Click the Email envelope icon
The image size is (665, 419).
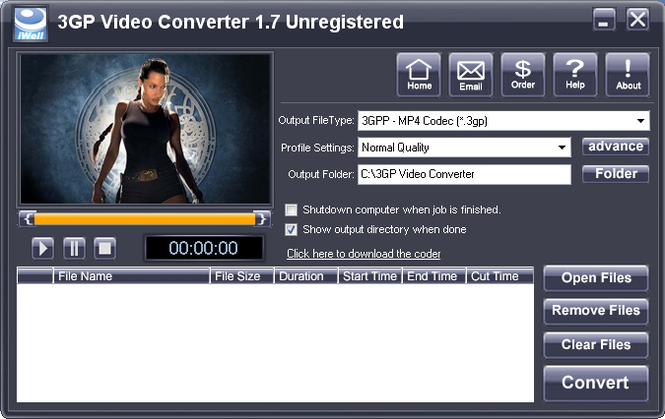click(x=471, y=75)
